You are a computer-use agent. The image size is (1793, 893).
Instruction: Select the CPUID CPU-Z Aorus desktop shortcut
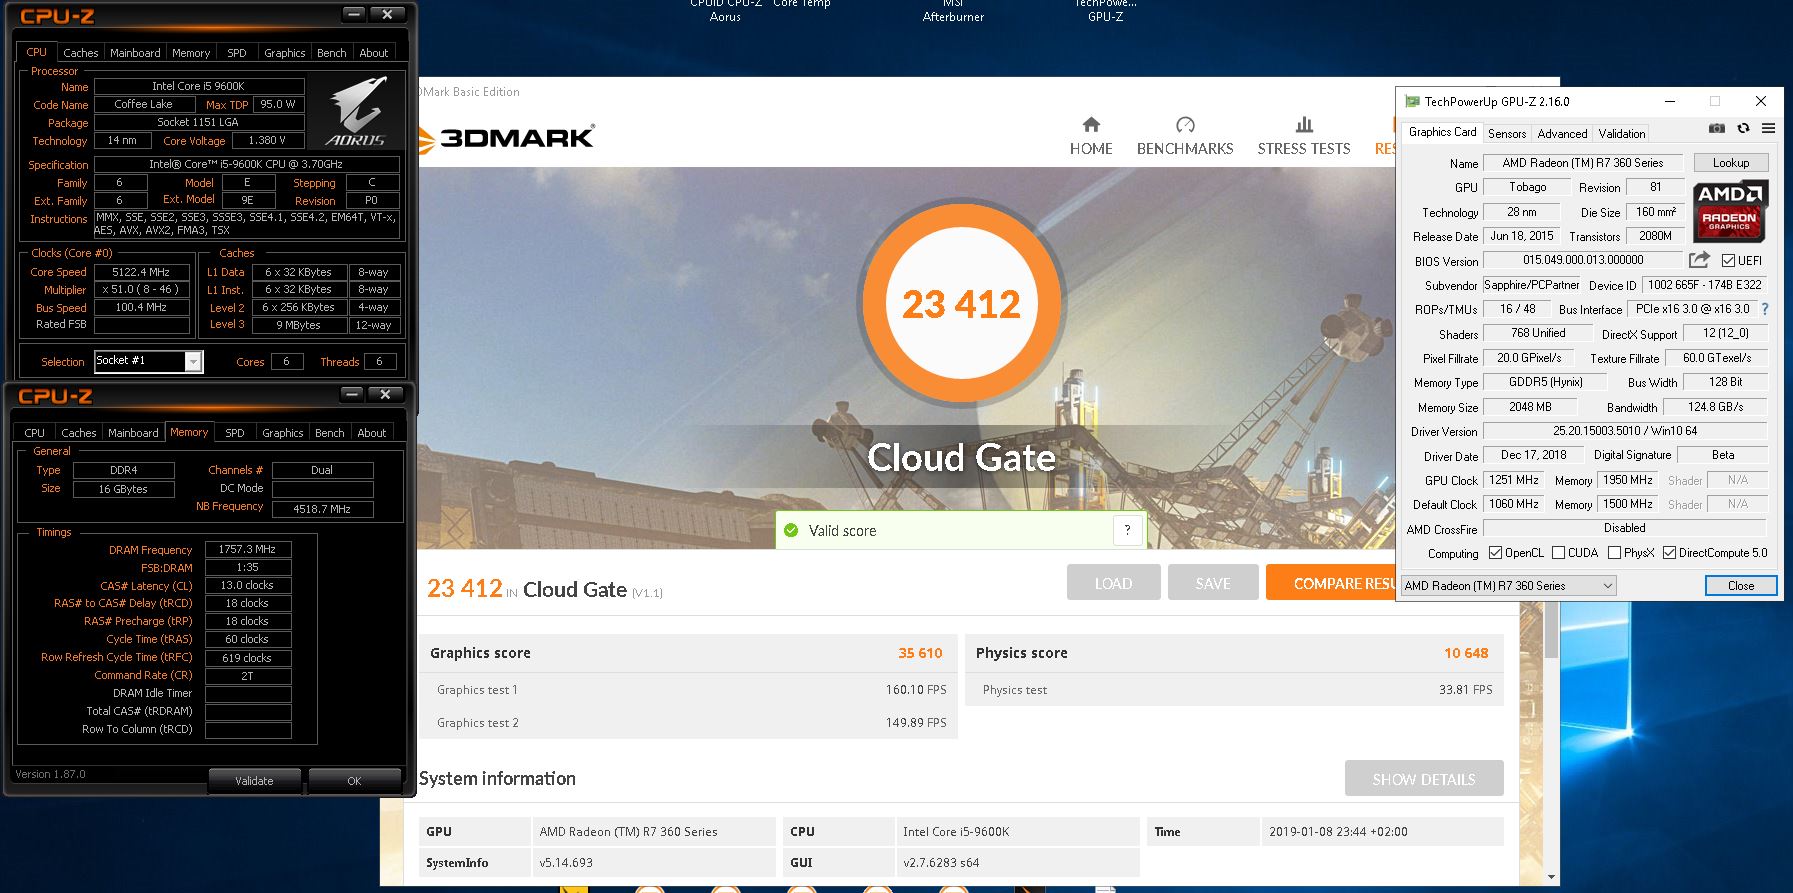click(726, 11)
